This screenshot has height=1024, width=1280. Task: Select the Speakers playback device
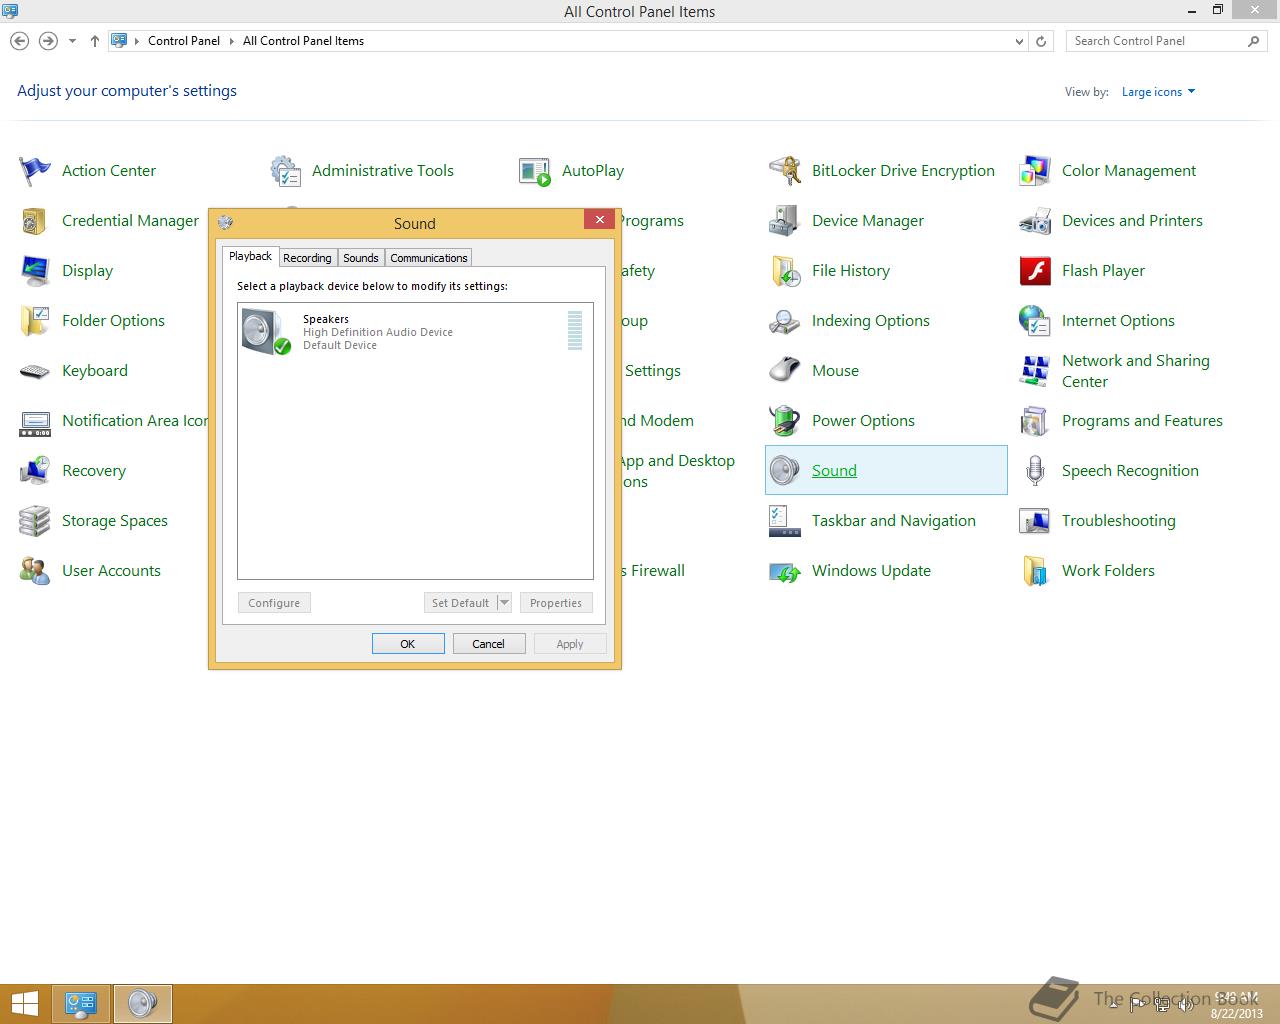415,331
